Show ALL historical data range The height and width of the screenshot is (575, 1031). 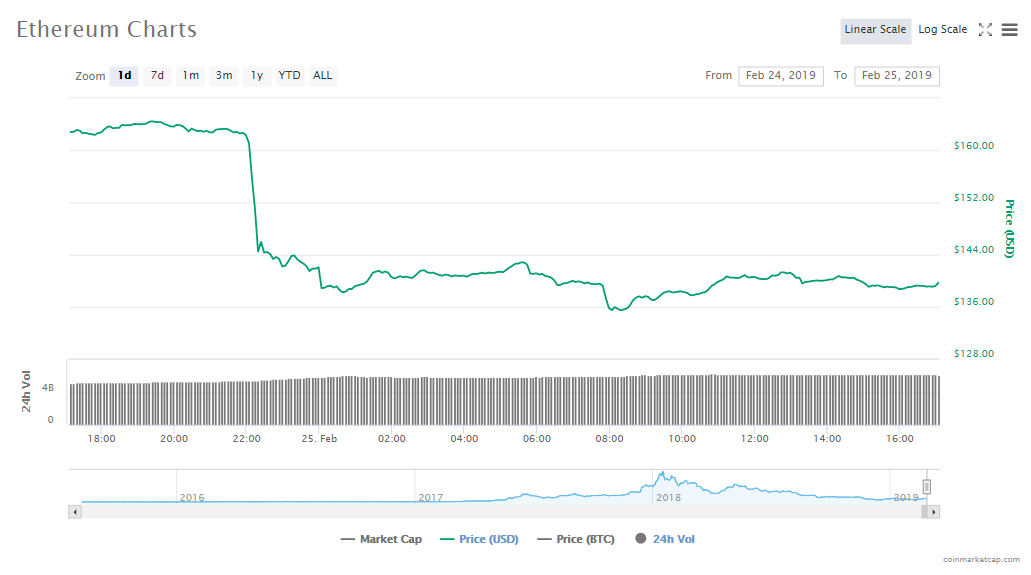coord(323,76)
